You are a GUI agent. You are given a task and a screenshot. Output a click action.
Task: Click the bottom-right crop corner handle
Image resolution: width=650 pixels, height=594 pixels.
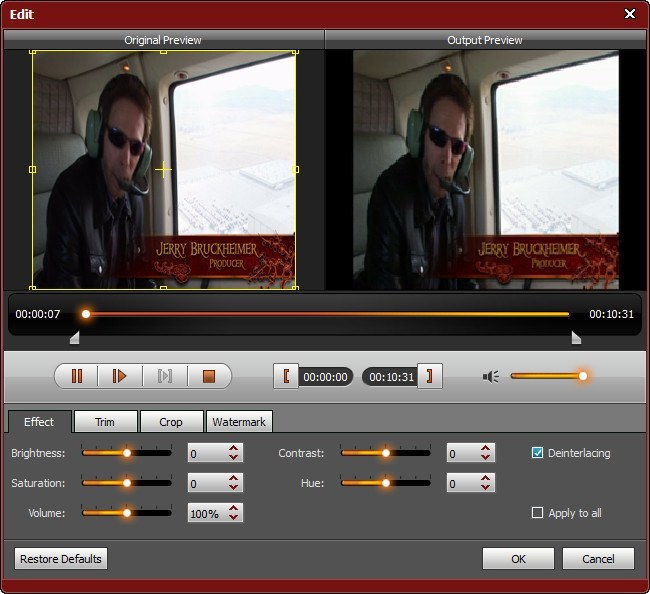tap(295, 287)
